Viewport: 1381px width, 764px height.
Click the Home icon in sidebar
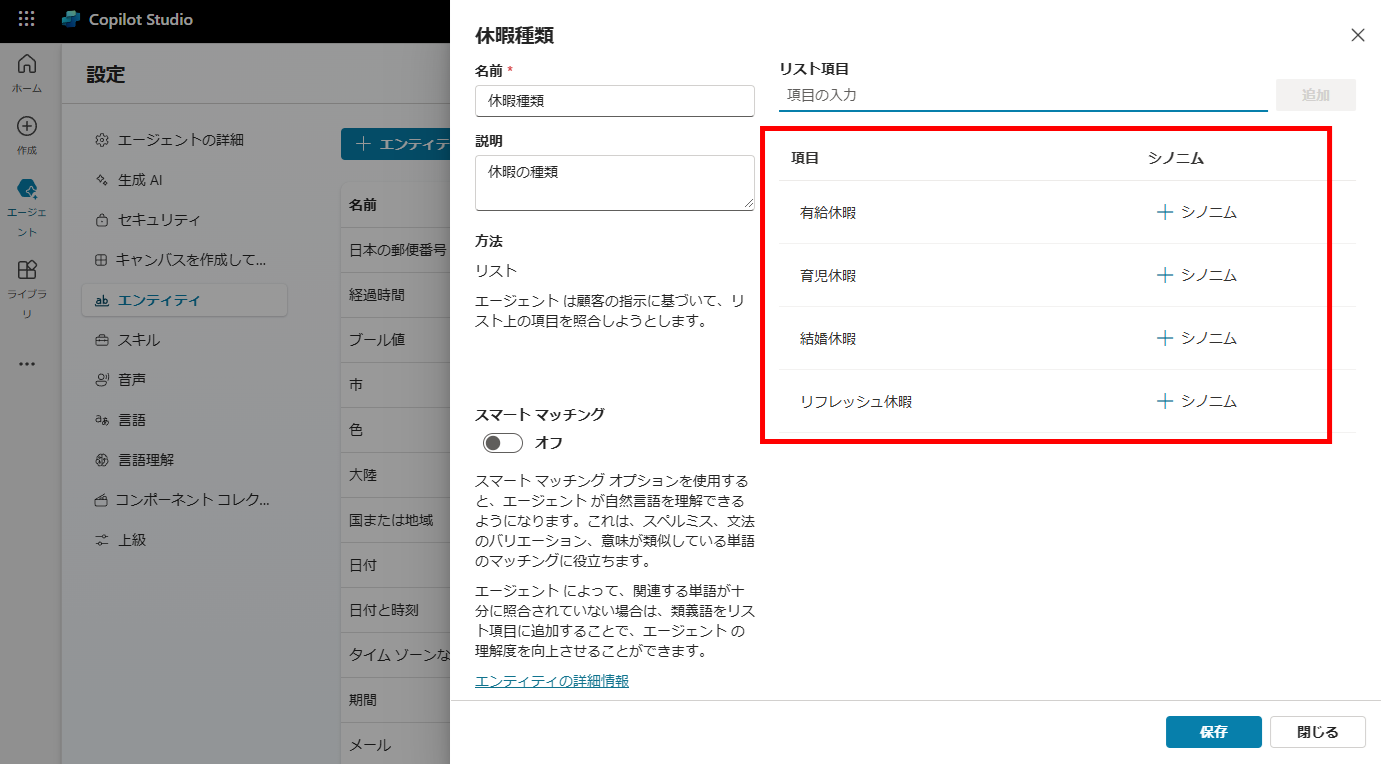pos(27,65)
